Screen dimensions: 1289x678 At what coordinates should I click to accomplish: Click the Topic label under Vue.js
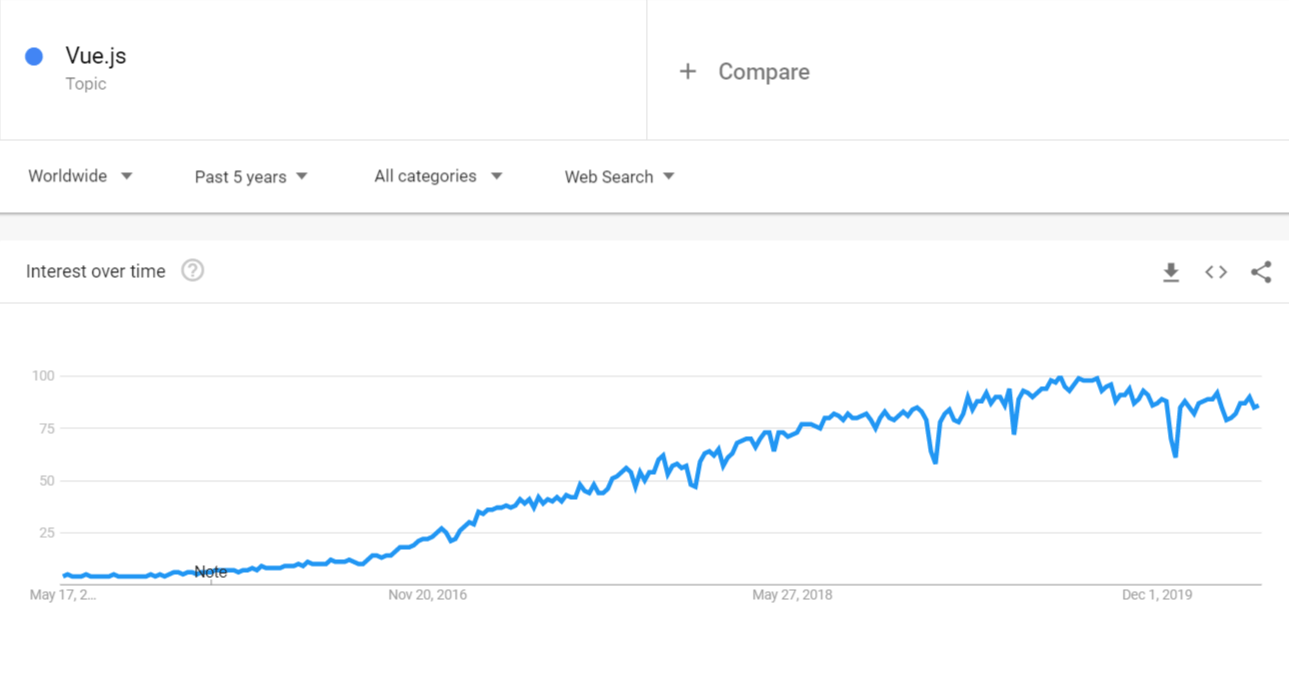coord(86,84)
